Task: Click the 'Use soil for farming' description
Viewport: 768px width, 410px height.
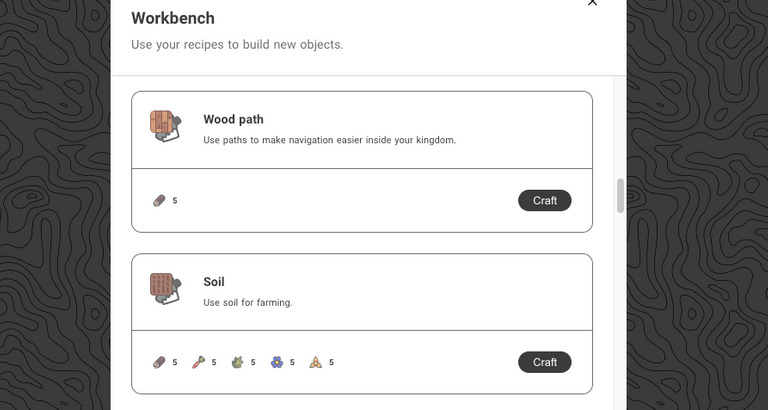Action: 248,303
